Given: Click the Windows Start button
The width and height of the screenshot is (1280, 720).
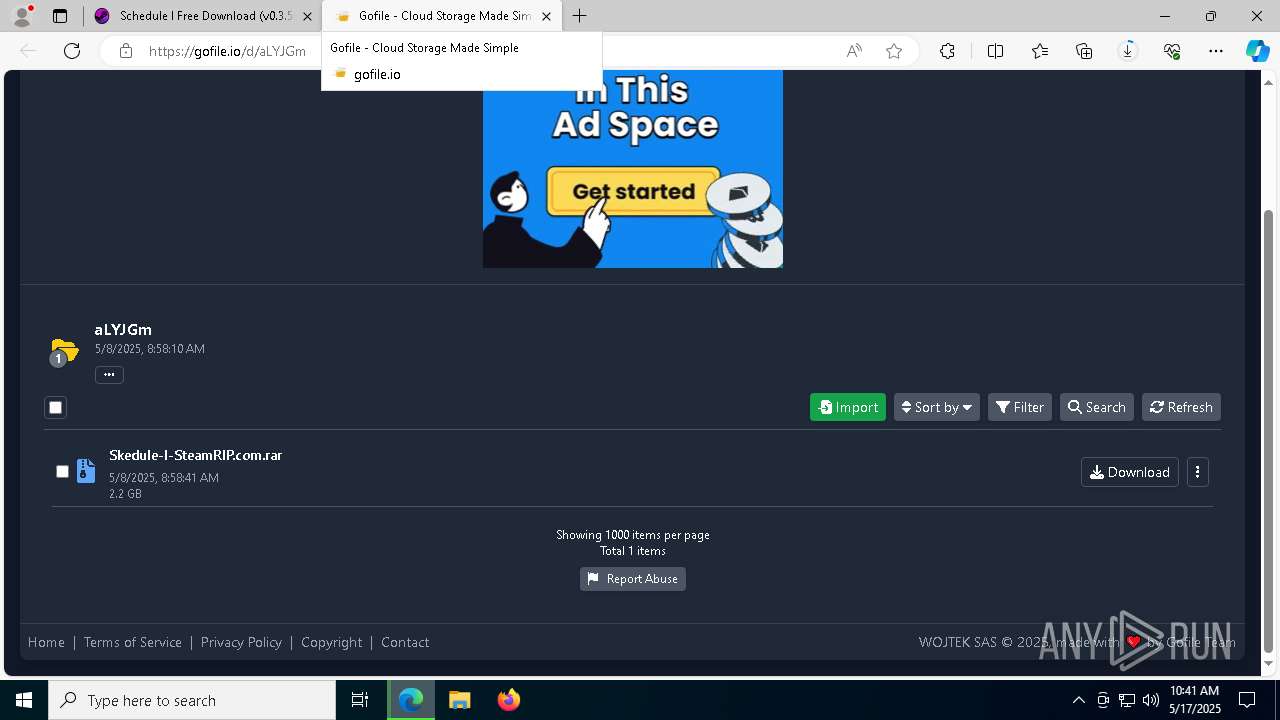Looking at the screenshot, I should coord(24,700).
